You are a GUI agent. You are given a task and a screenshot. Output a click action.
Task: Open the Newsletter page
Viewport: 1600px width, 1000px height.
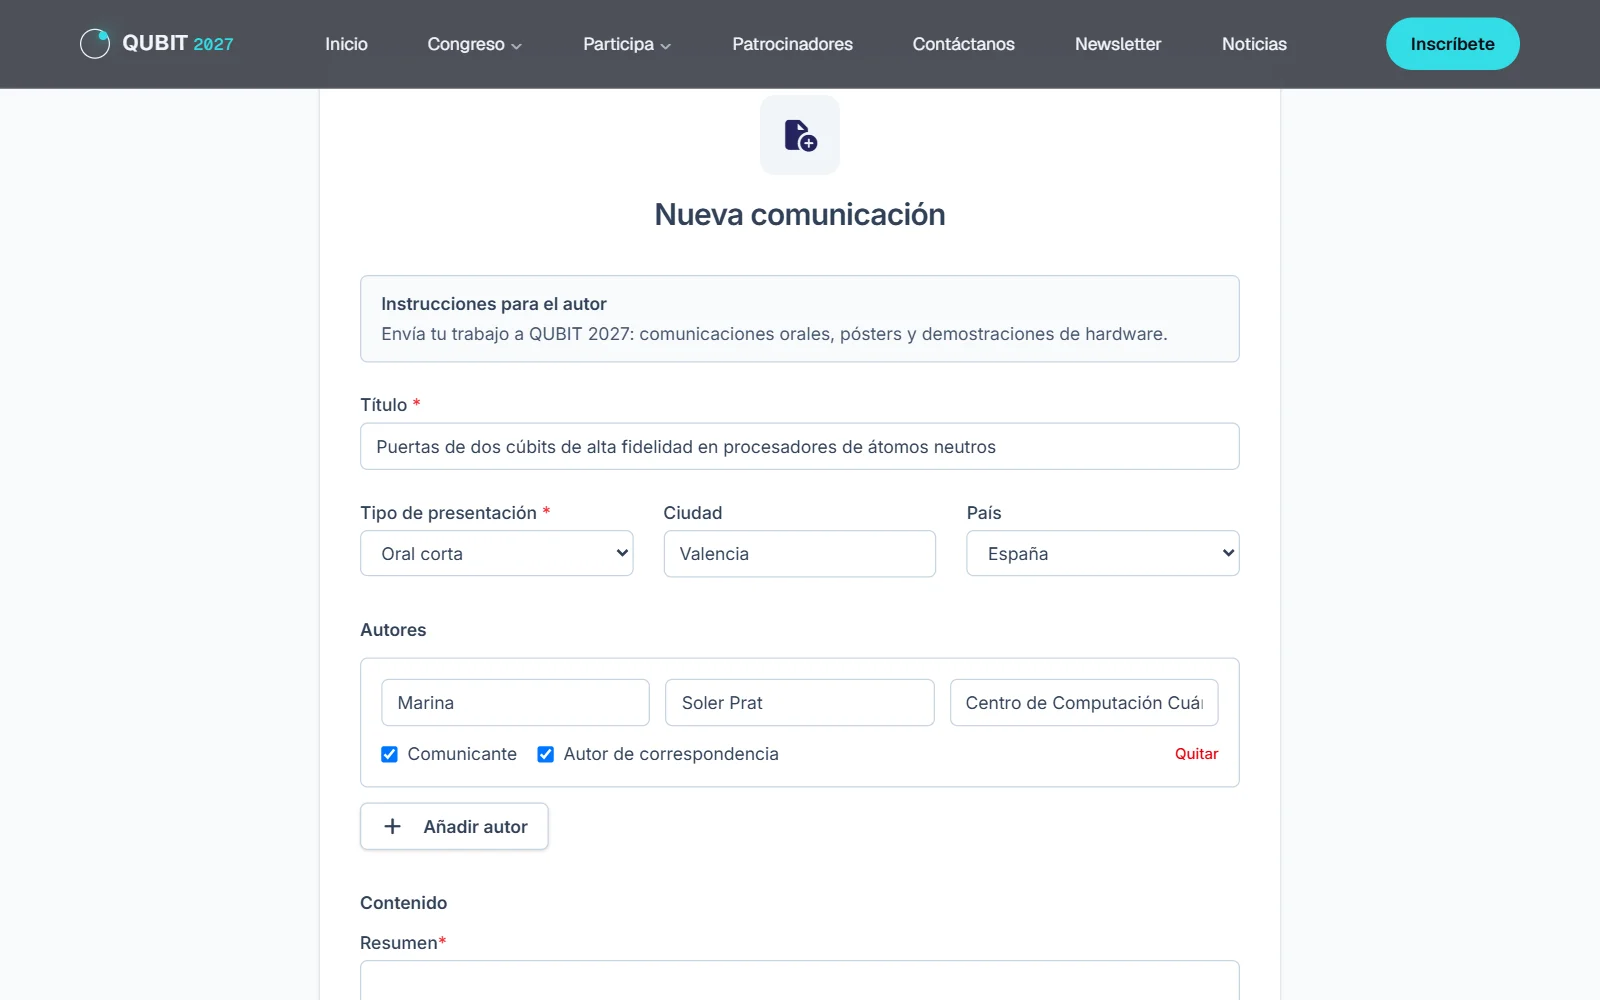point(1118,44)
